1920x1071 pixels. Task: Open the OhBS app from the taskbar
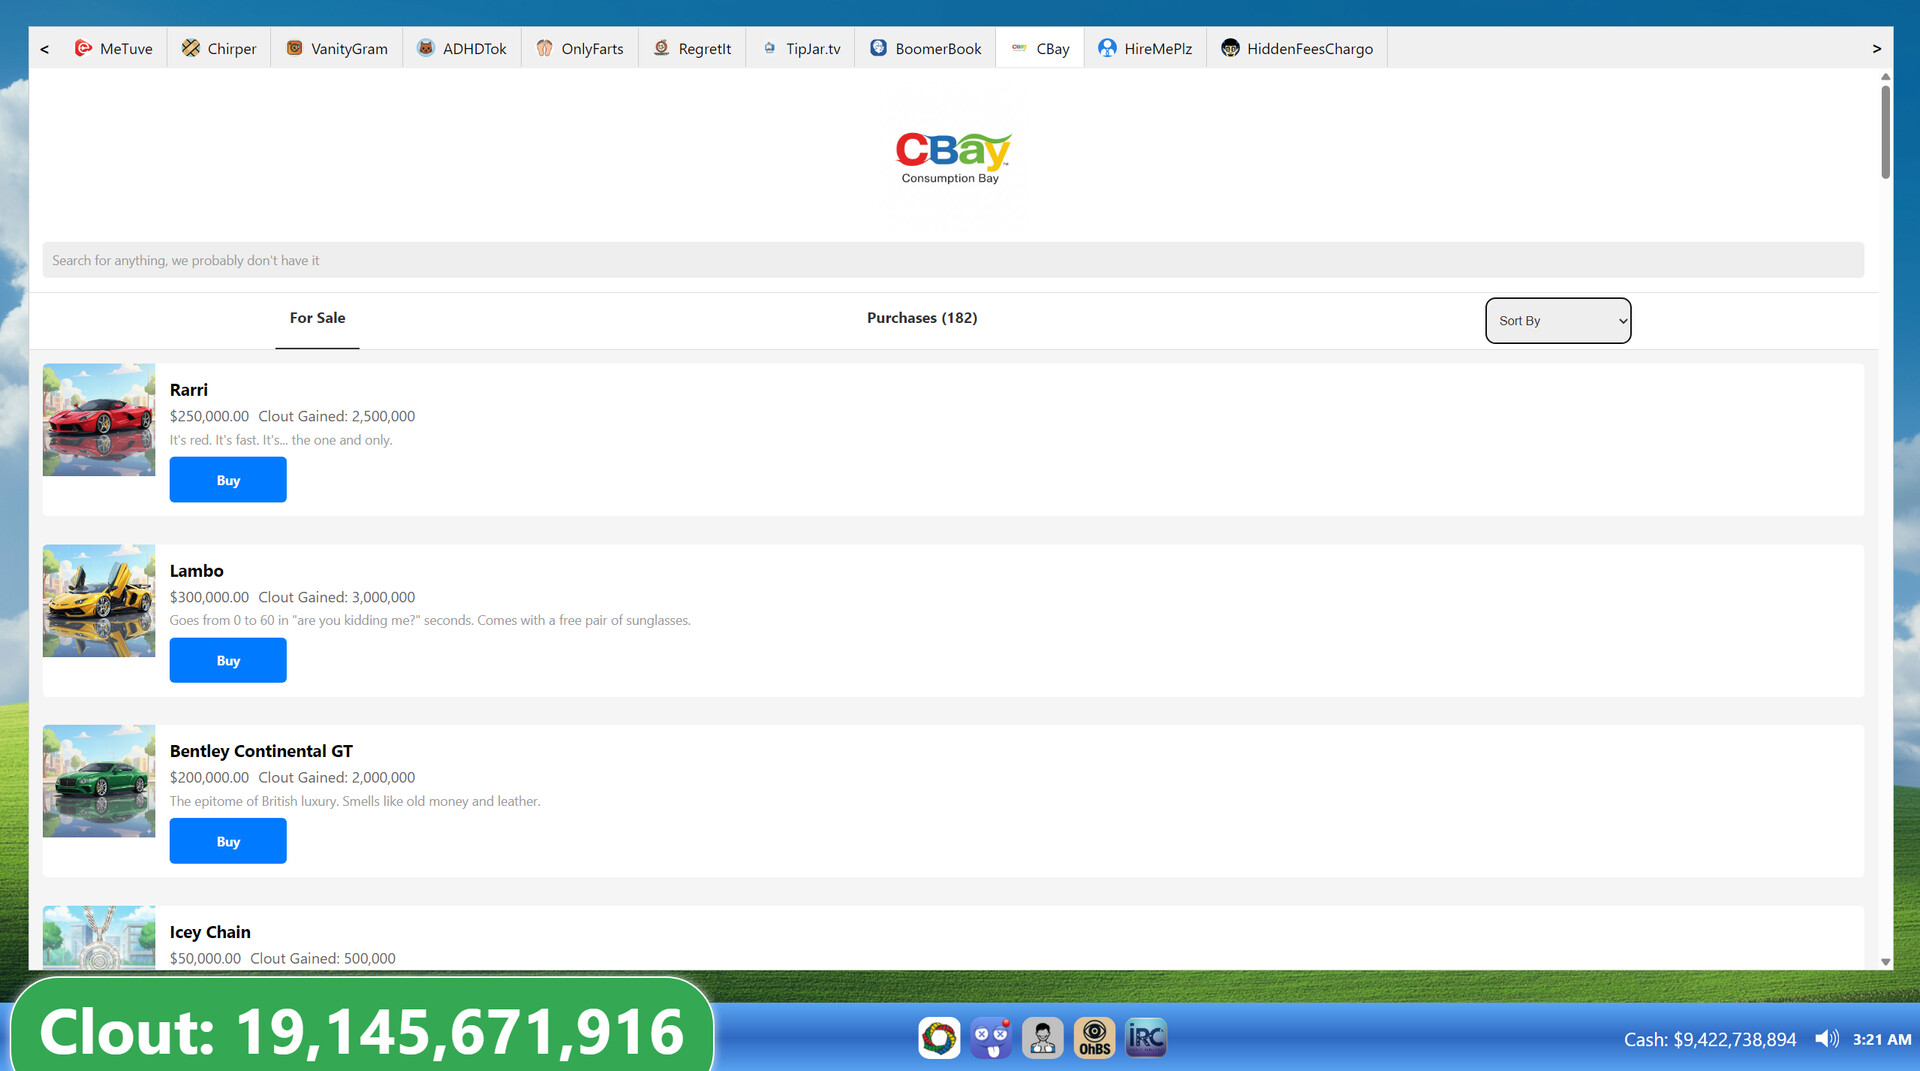pos(1094,1037)
